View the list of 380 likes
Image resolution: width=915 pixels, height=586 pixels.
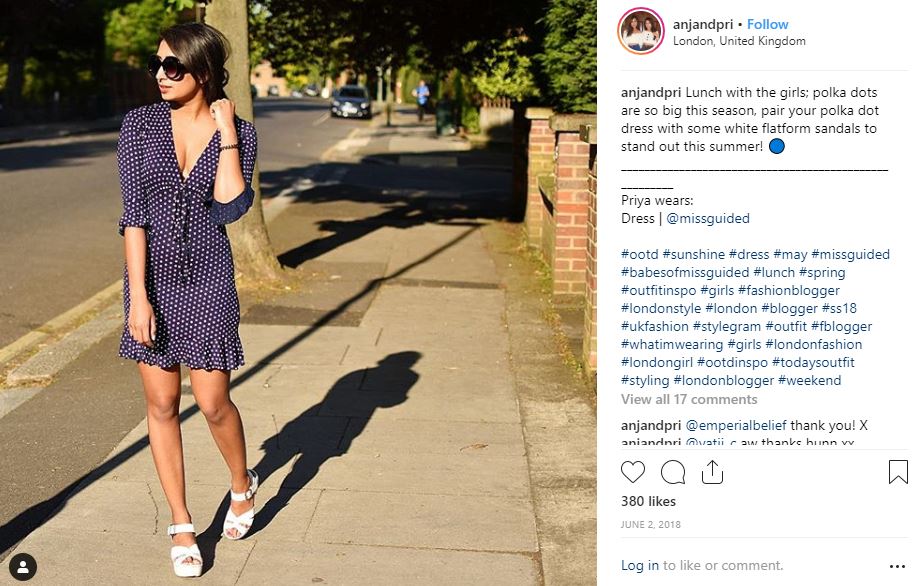point(648,501)
